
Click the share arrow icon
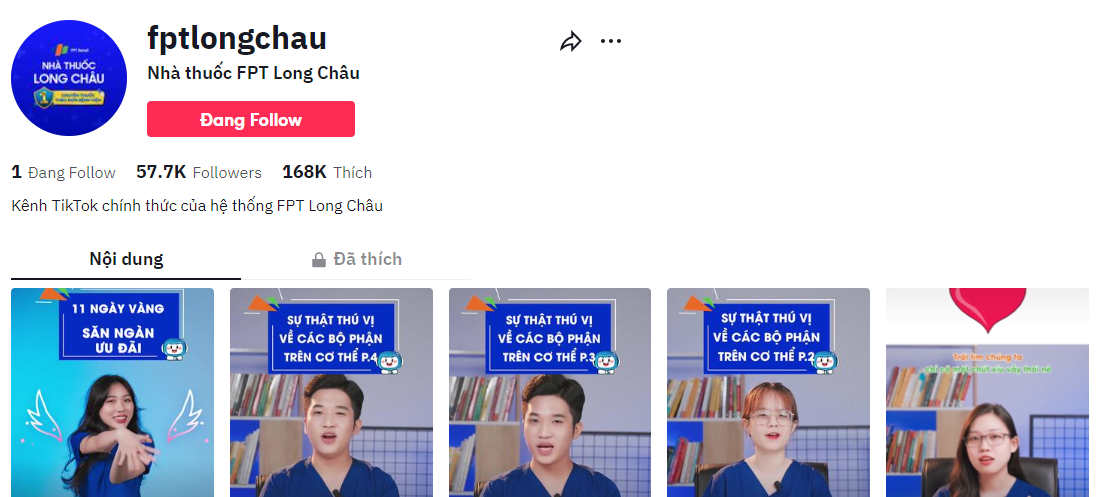tap(570, 41)
